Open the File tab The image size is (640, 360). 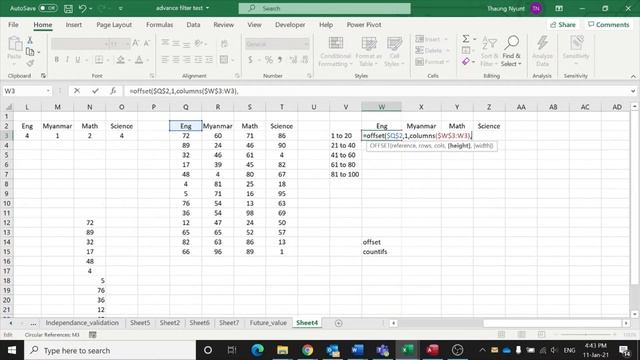pyautogui.click(x=13, y=24)
